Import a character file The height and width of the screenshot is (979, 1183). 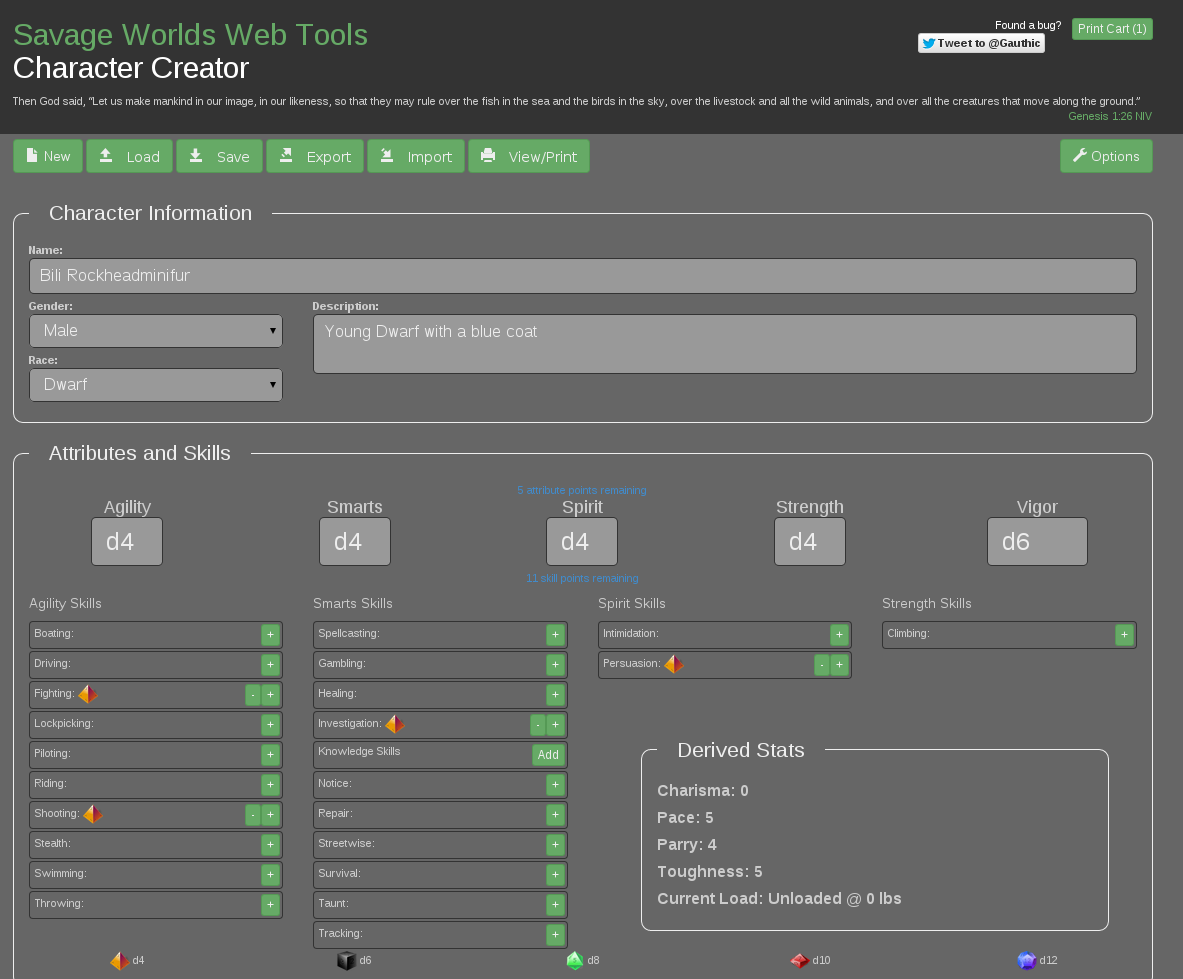point(416,156)
